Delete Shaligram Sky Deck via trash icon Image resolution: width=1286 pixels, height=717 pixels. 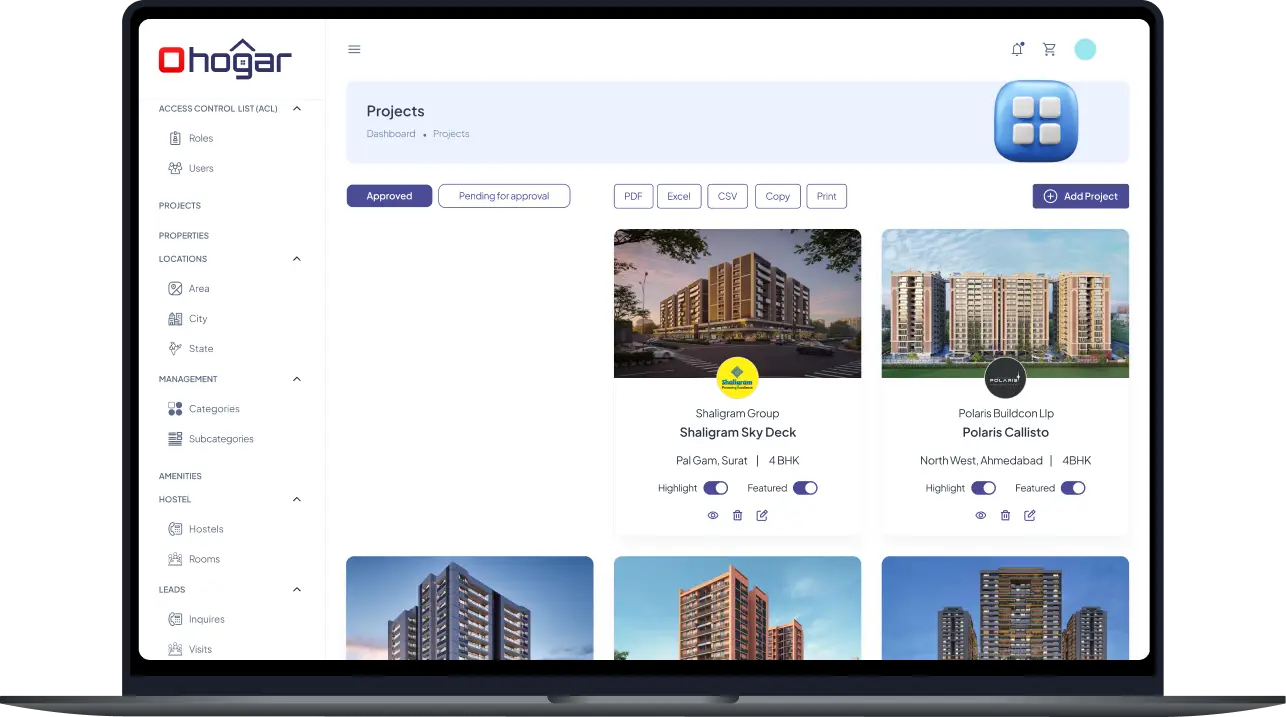coord(737,515)
